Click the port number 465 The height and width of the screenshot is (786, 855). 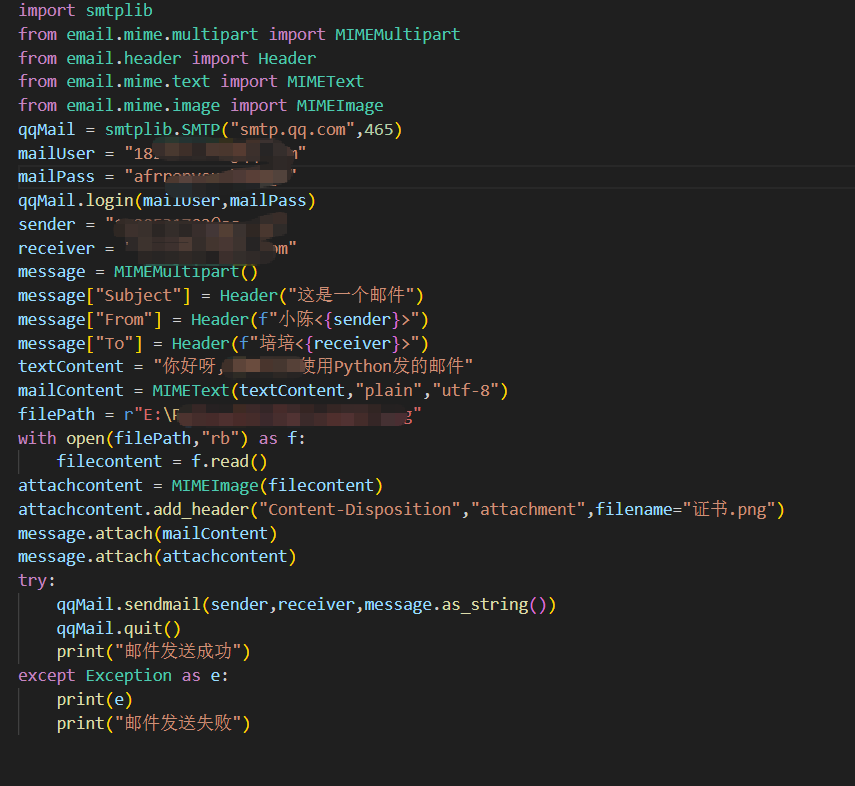tap(378, 130)
